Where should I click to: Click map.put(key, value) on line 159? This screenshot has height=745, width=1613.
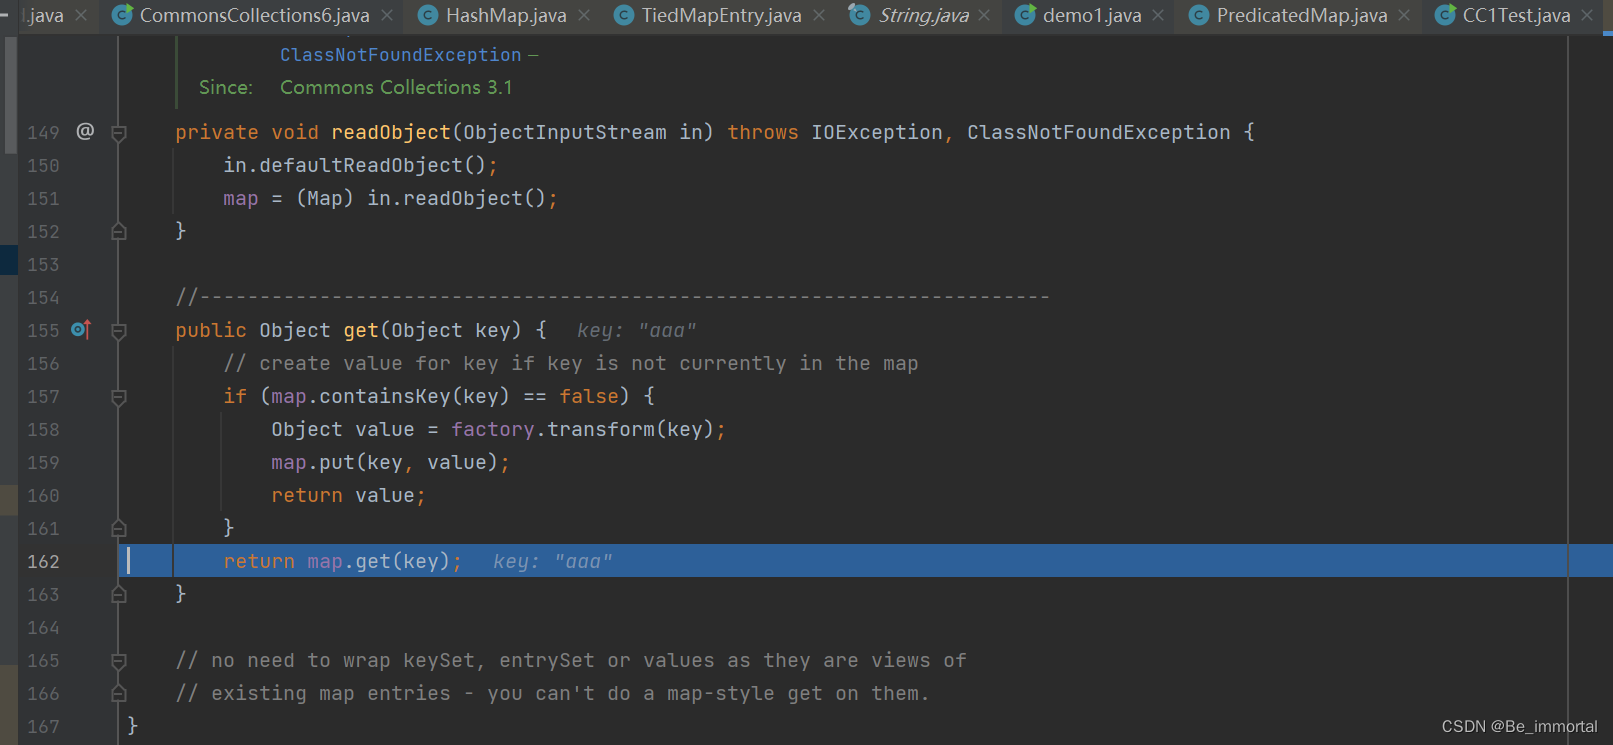(385, 462)
